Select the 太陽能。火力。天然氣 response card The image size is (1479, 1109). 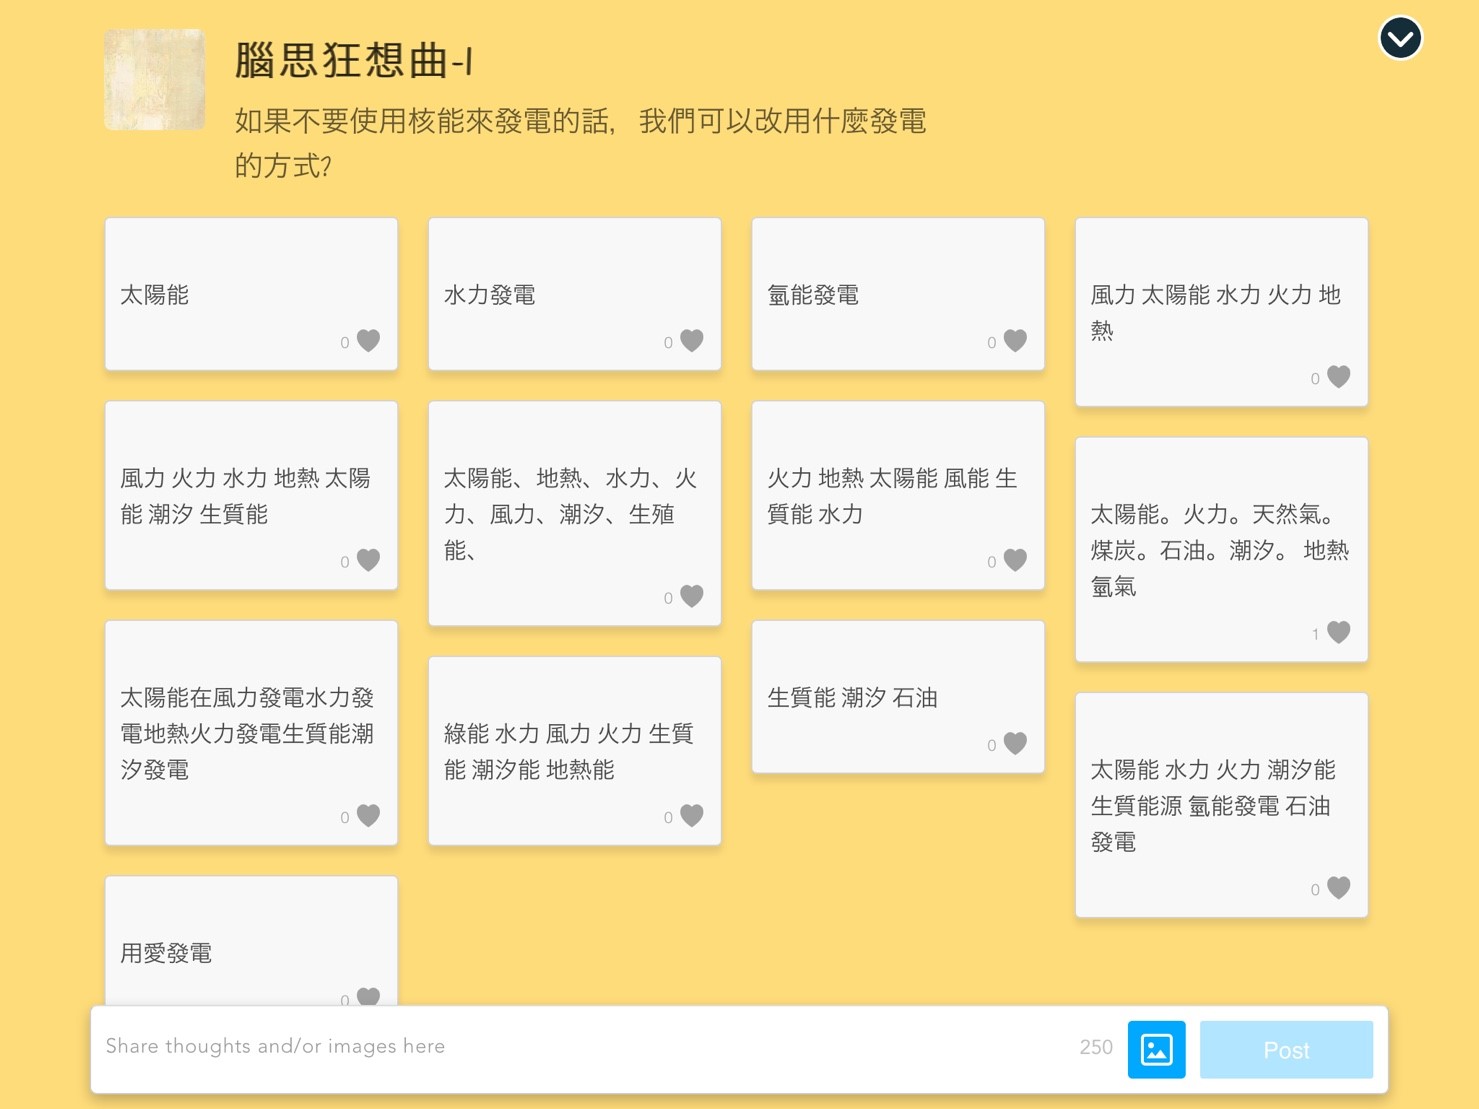click(1220, 549)
